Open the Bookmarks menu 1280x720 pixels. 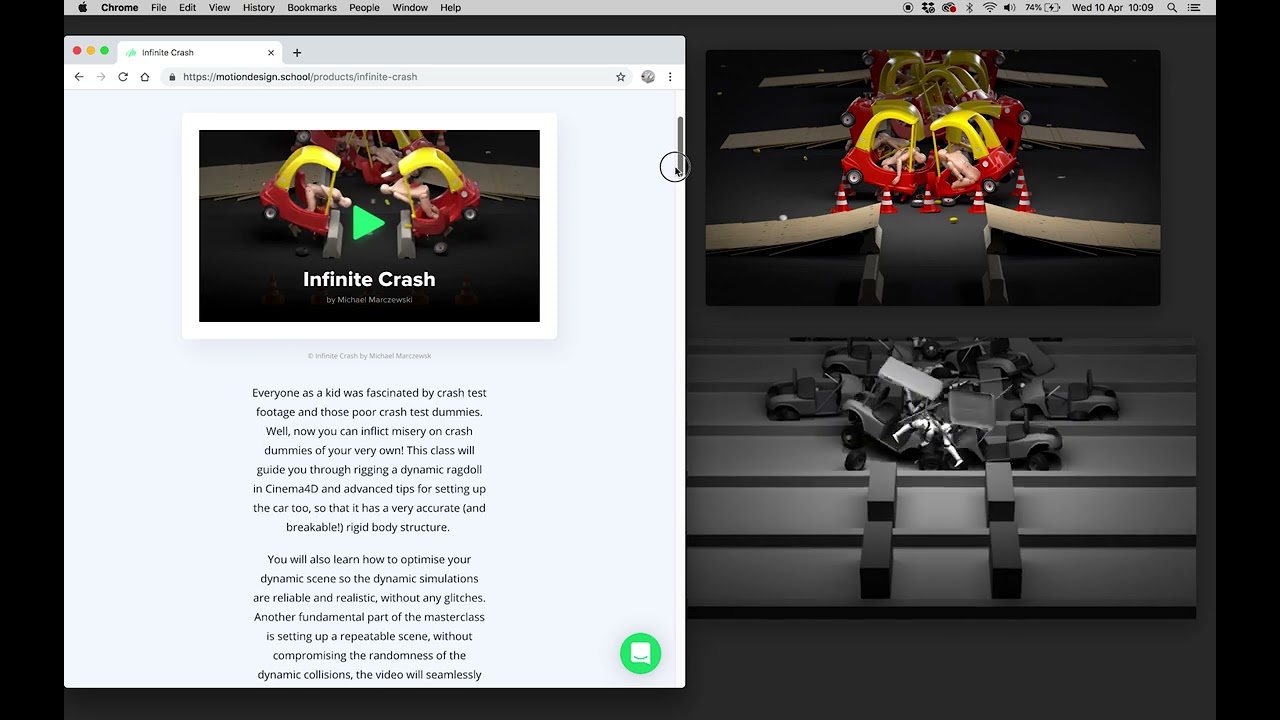(x=312, y=8)
